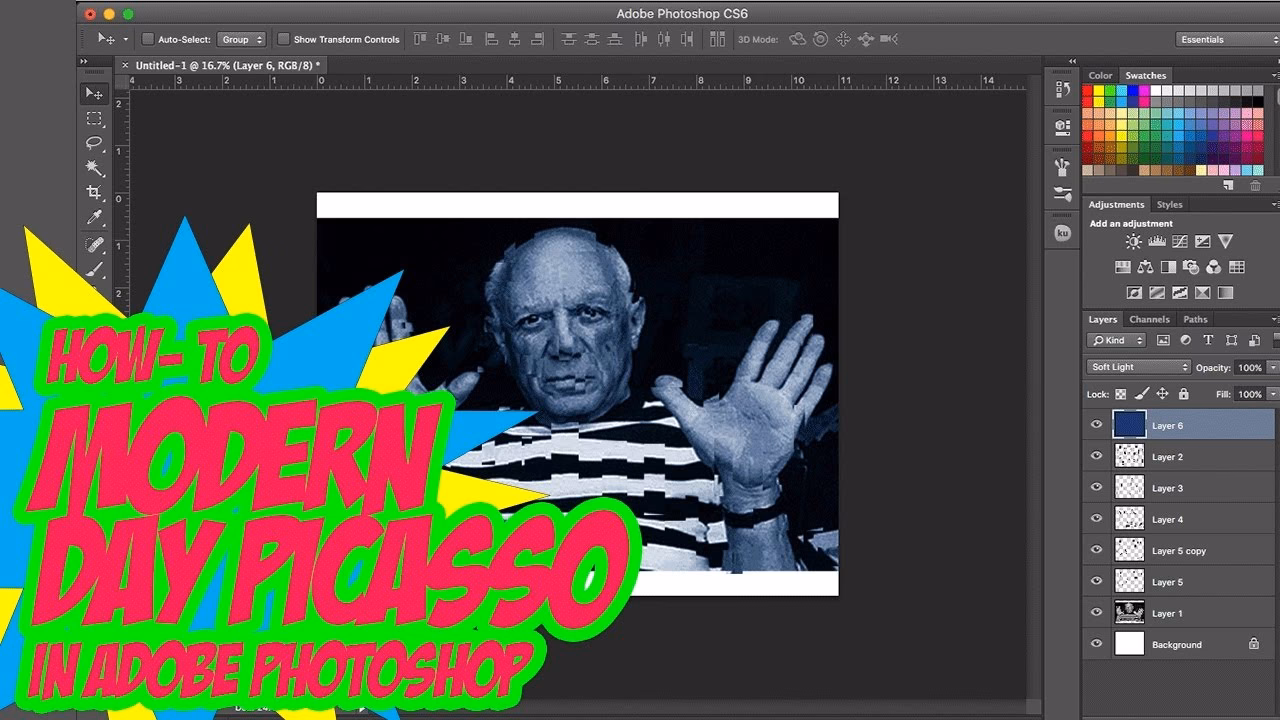The height and width of the screenshot is (720, 1280).
Task: Toggle Show Transform Controls in options bar
Action: 285,39
